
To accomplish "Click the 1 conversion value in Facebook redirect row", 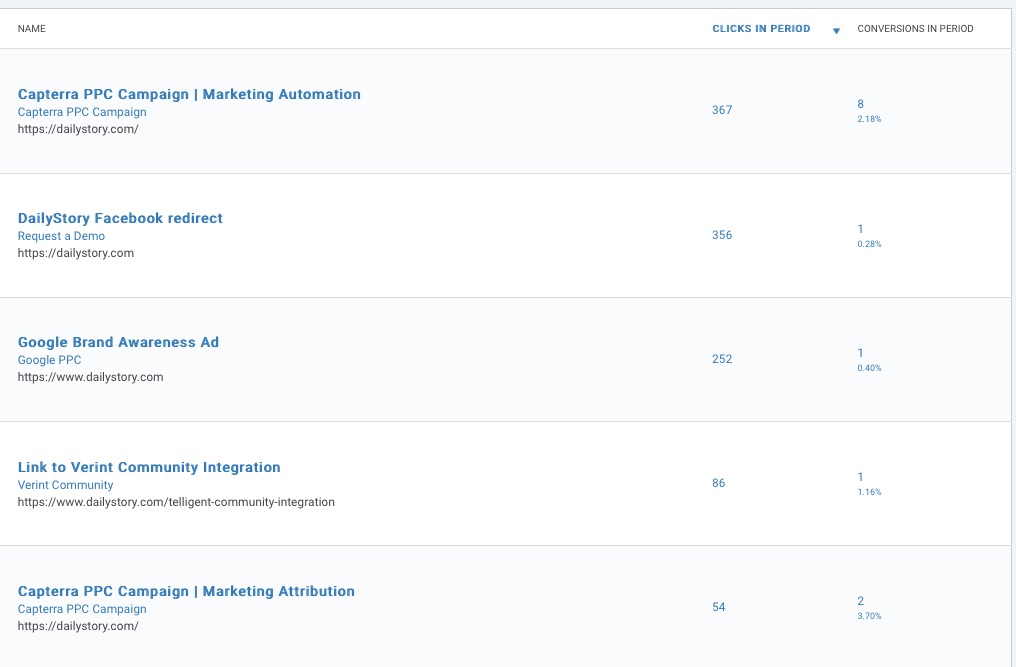I will point(860,229).
